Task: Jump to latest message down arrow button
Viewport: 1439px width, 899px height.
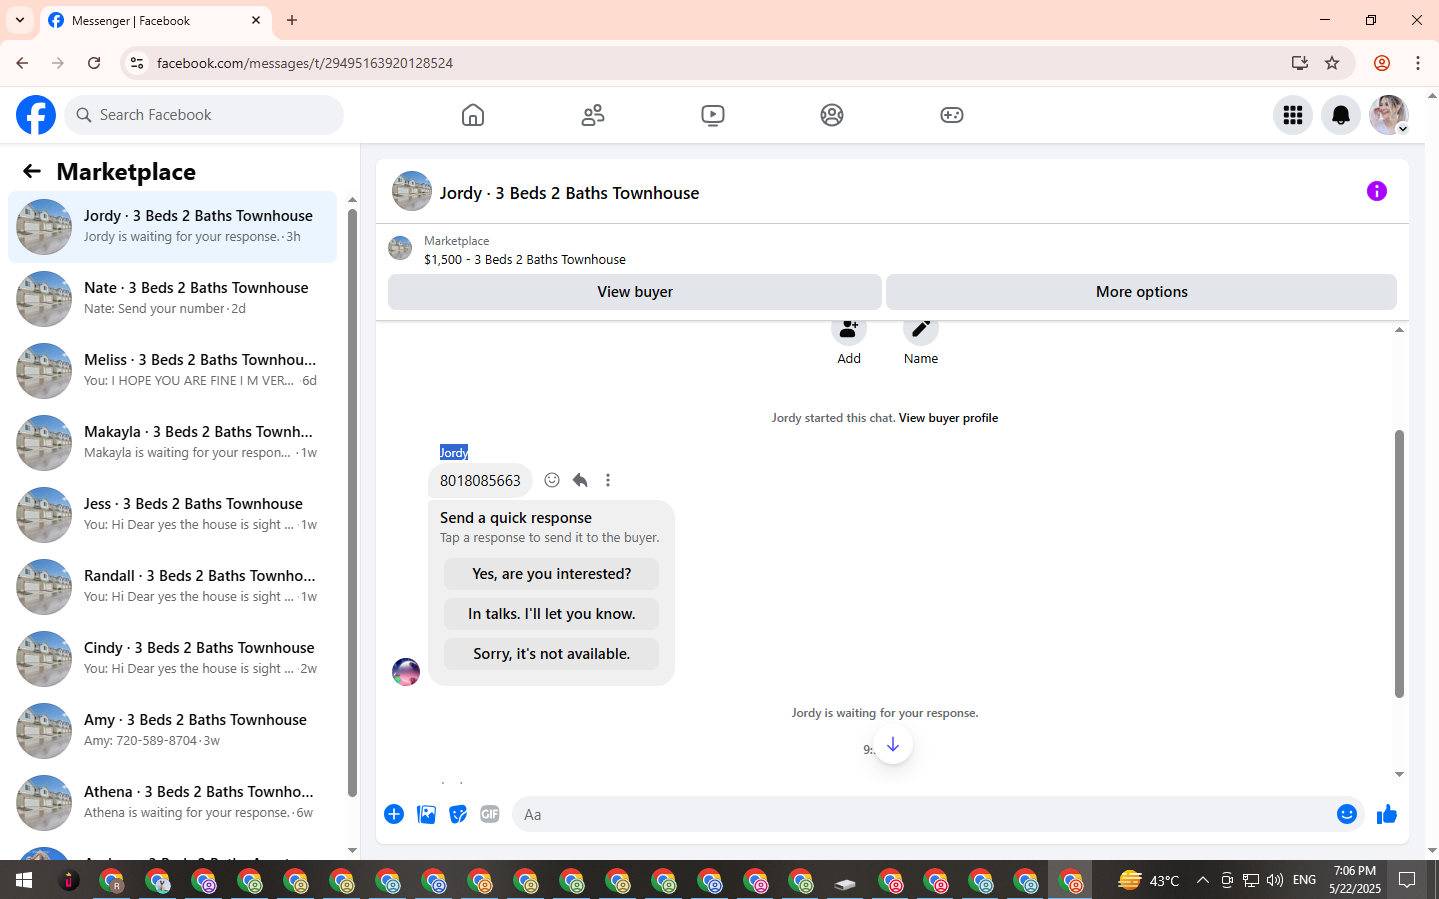Action: [893, 745]
